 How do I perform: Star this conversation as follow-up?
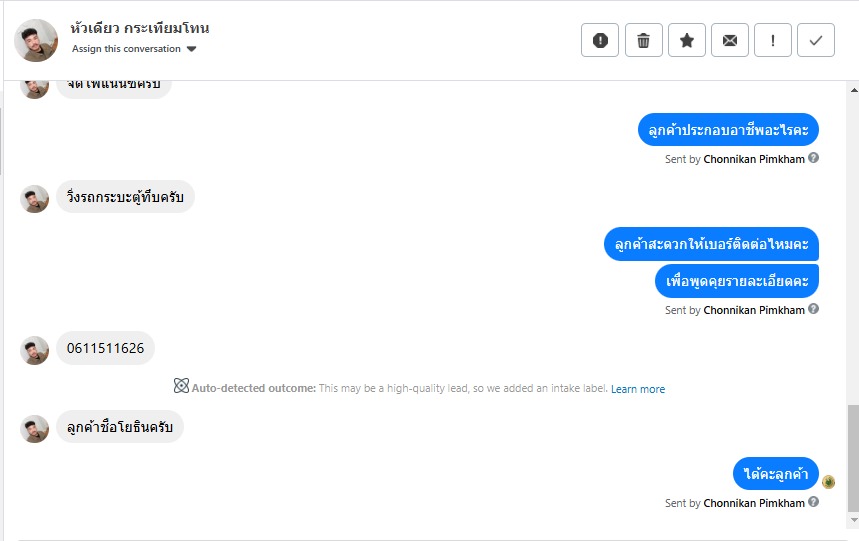687,40
